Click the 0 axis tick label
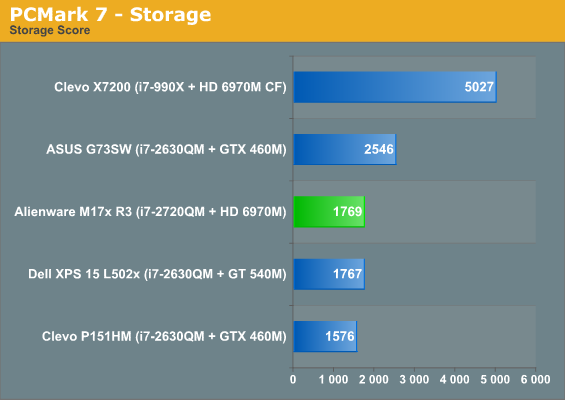This screenshot has width=565, height=400. click(x=293, y=379)
